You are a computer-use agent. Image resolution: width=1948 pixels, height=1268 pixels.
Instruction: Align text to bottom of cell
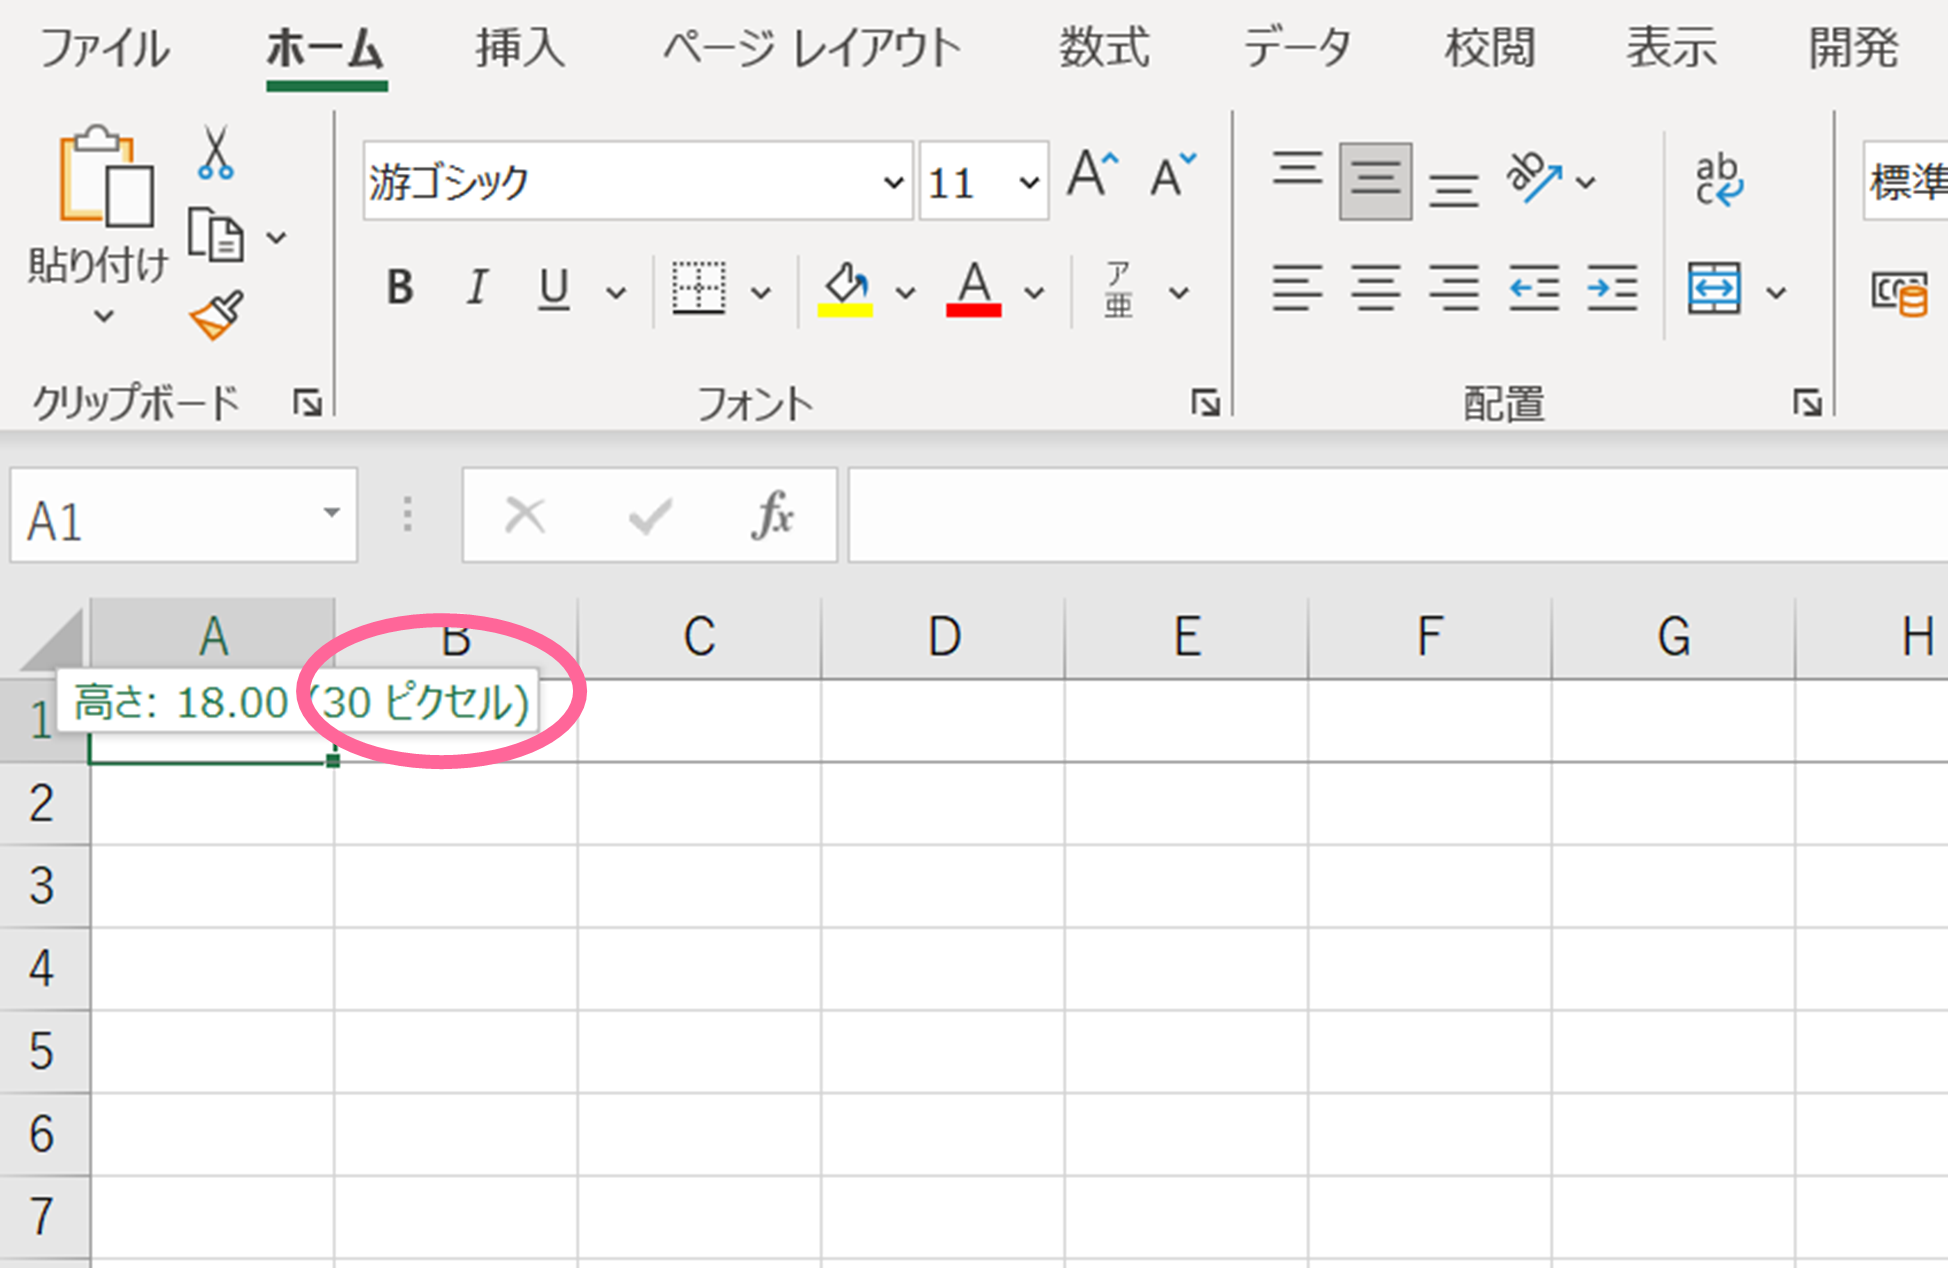point(1453,188)
